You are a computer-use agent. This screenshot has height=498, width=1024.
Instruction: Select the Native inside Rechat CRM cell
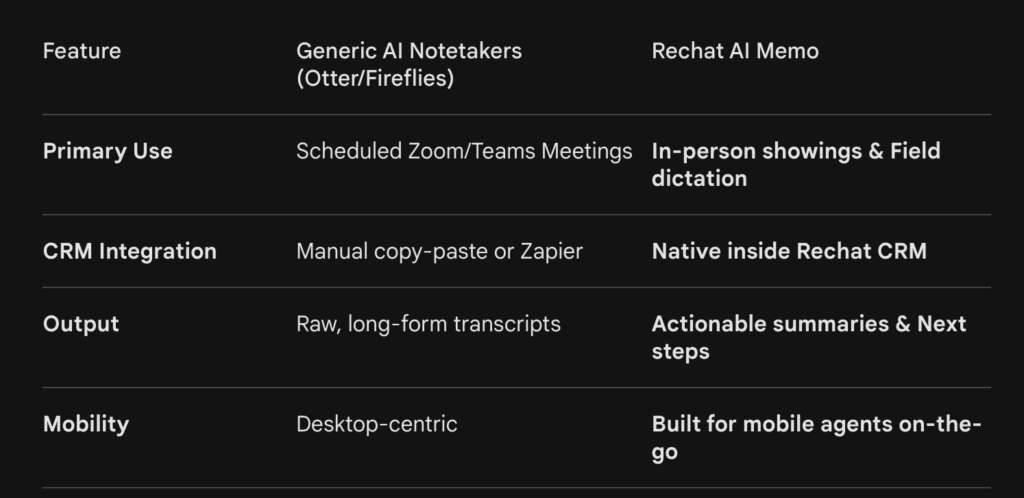coord(789,251)
